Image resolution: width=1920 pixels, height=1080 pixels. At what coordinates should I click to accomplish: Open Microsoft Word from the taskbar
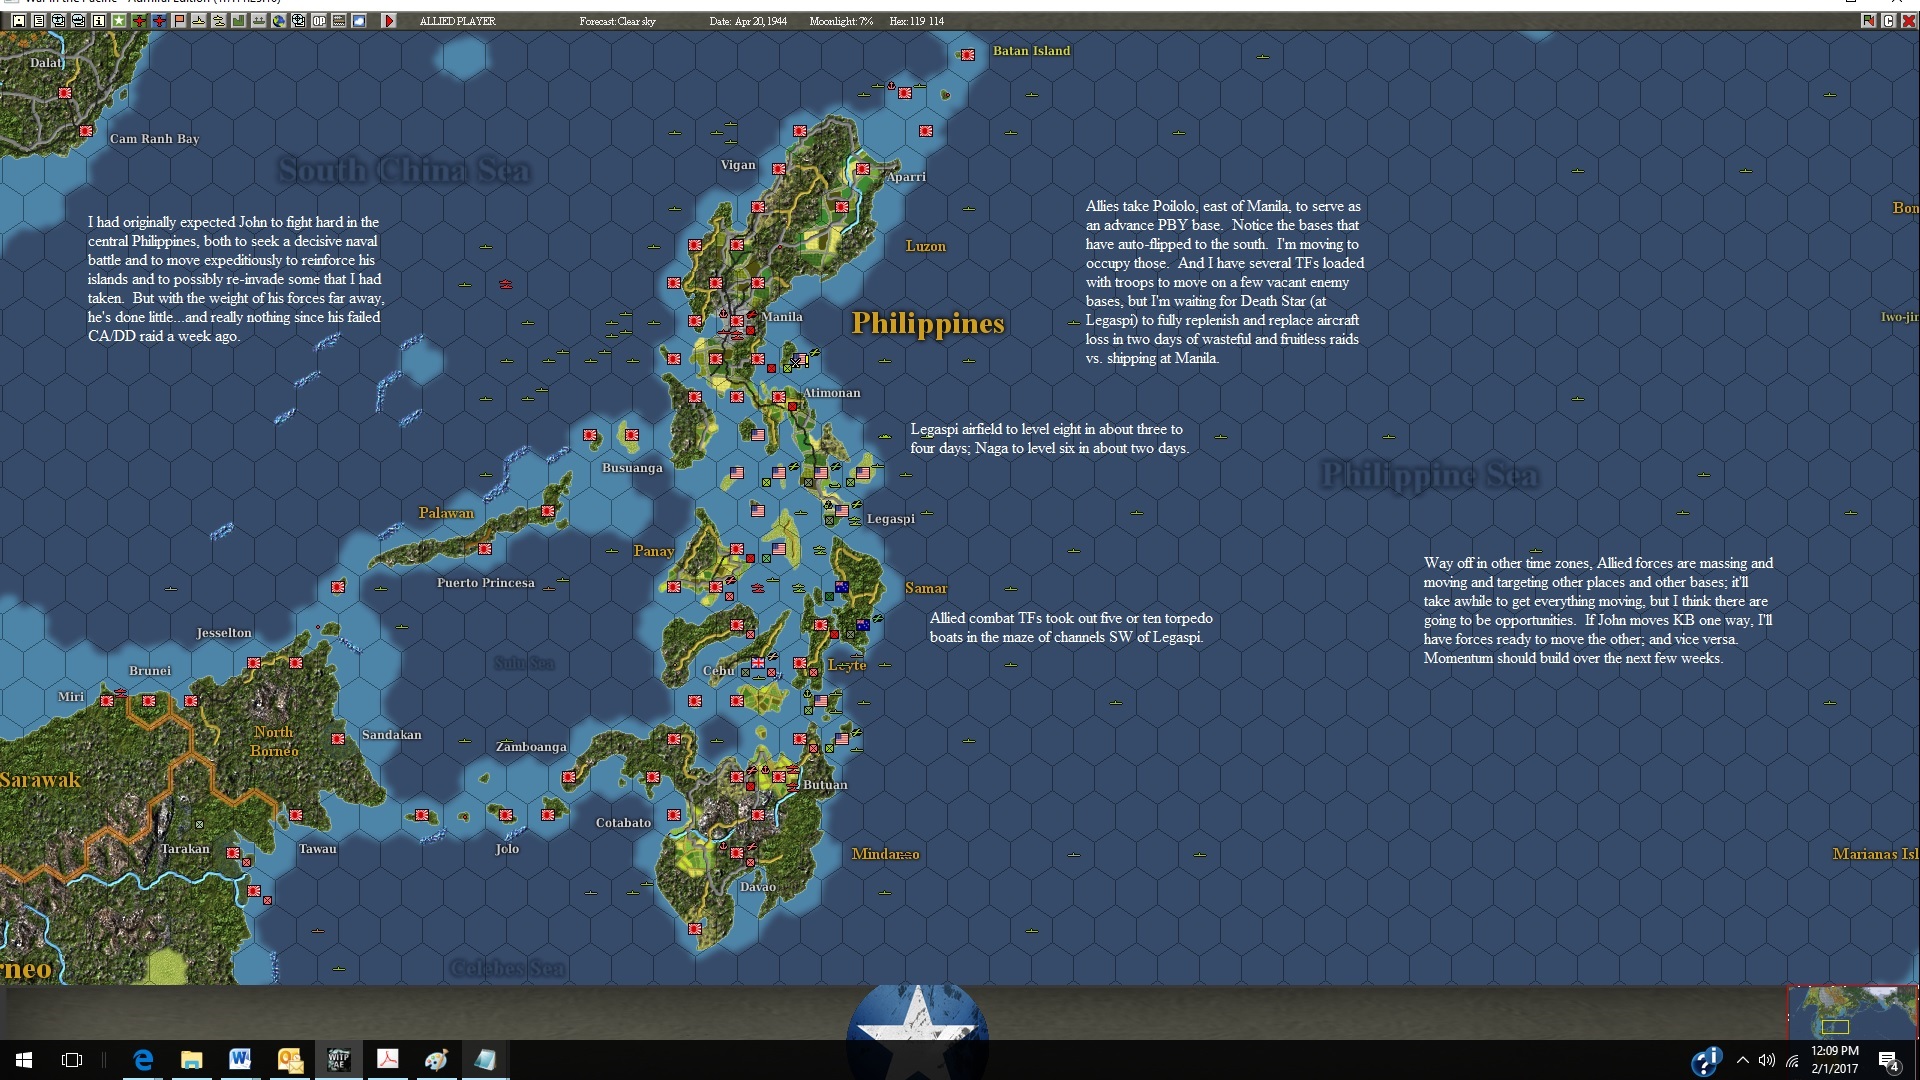tap(240, 1060)
